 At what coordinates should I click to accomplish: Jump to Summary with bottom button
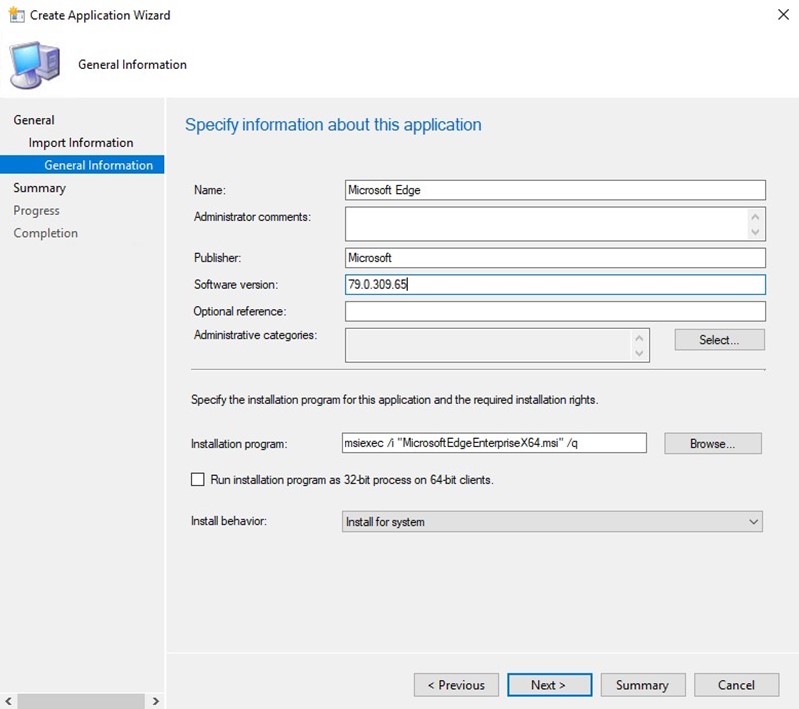pyautogui.click(x=643, y=685)
